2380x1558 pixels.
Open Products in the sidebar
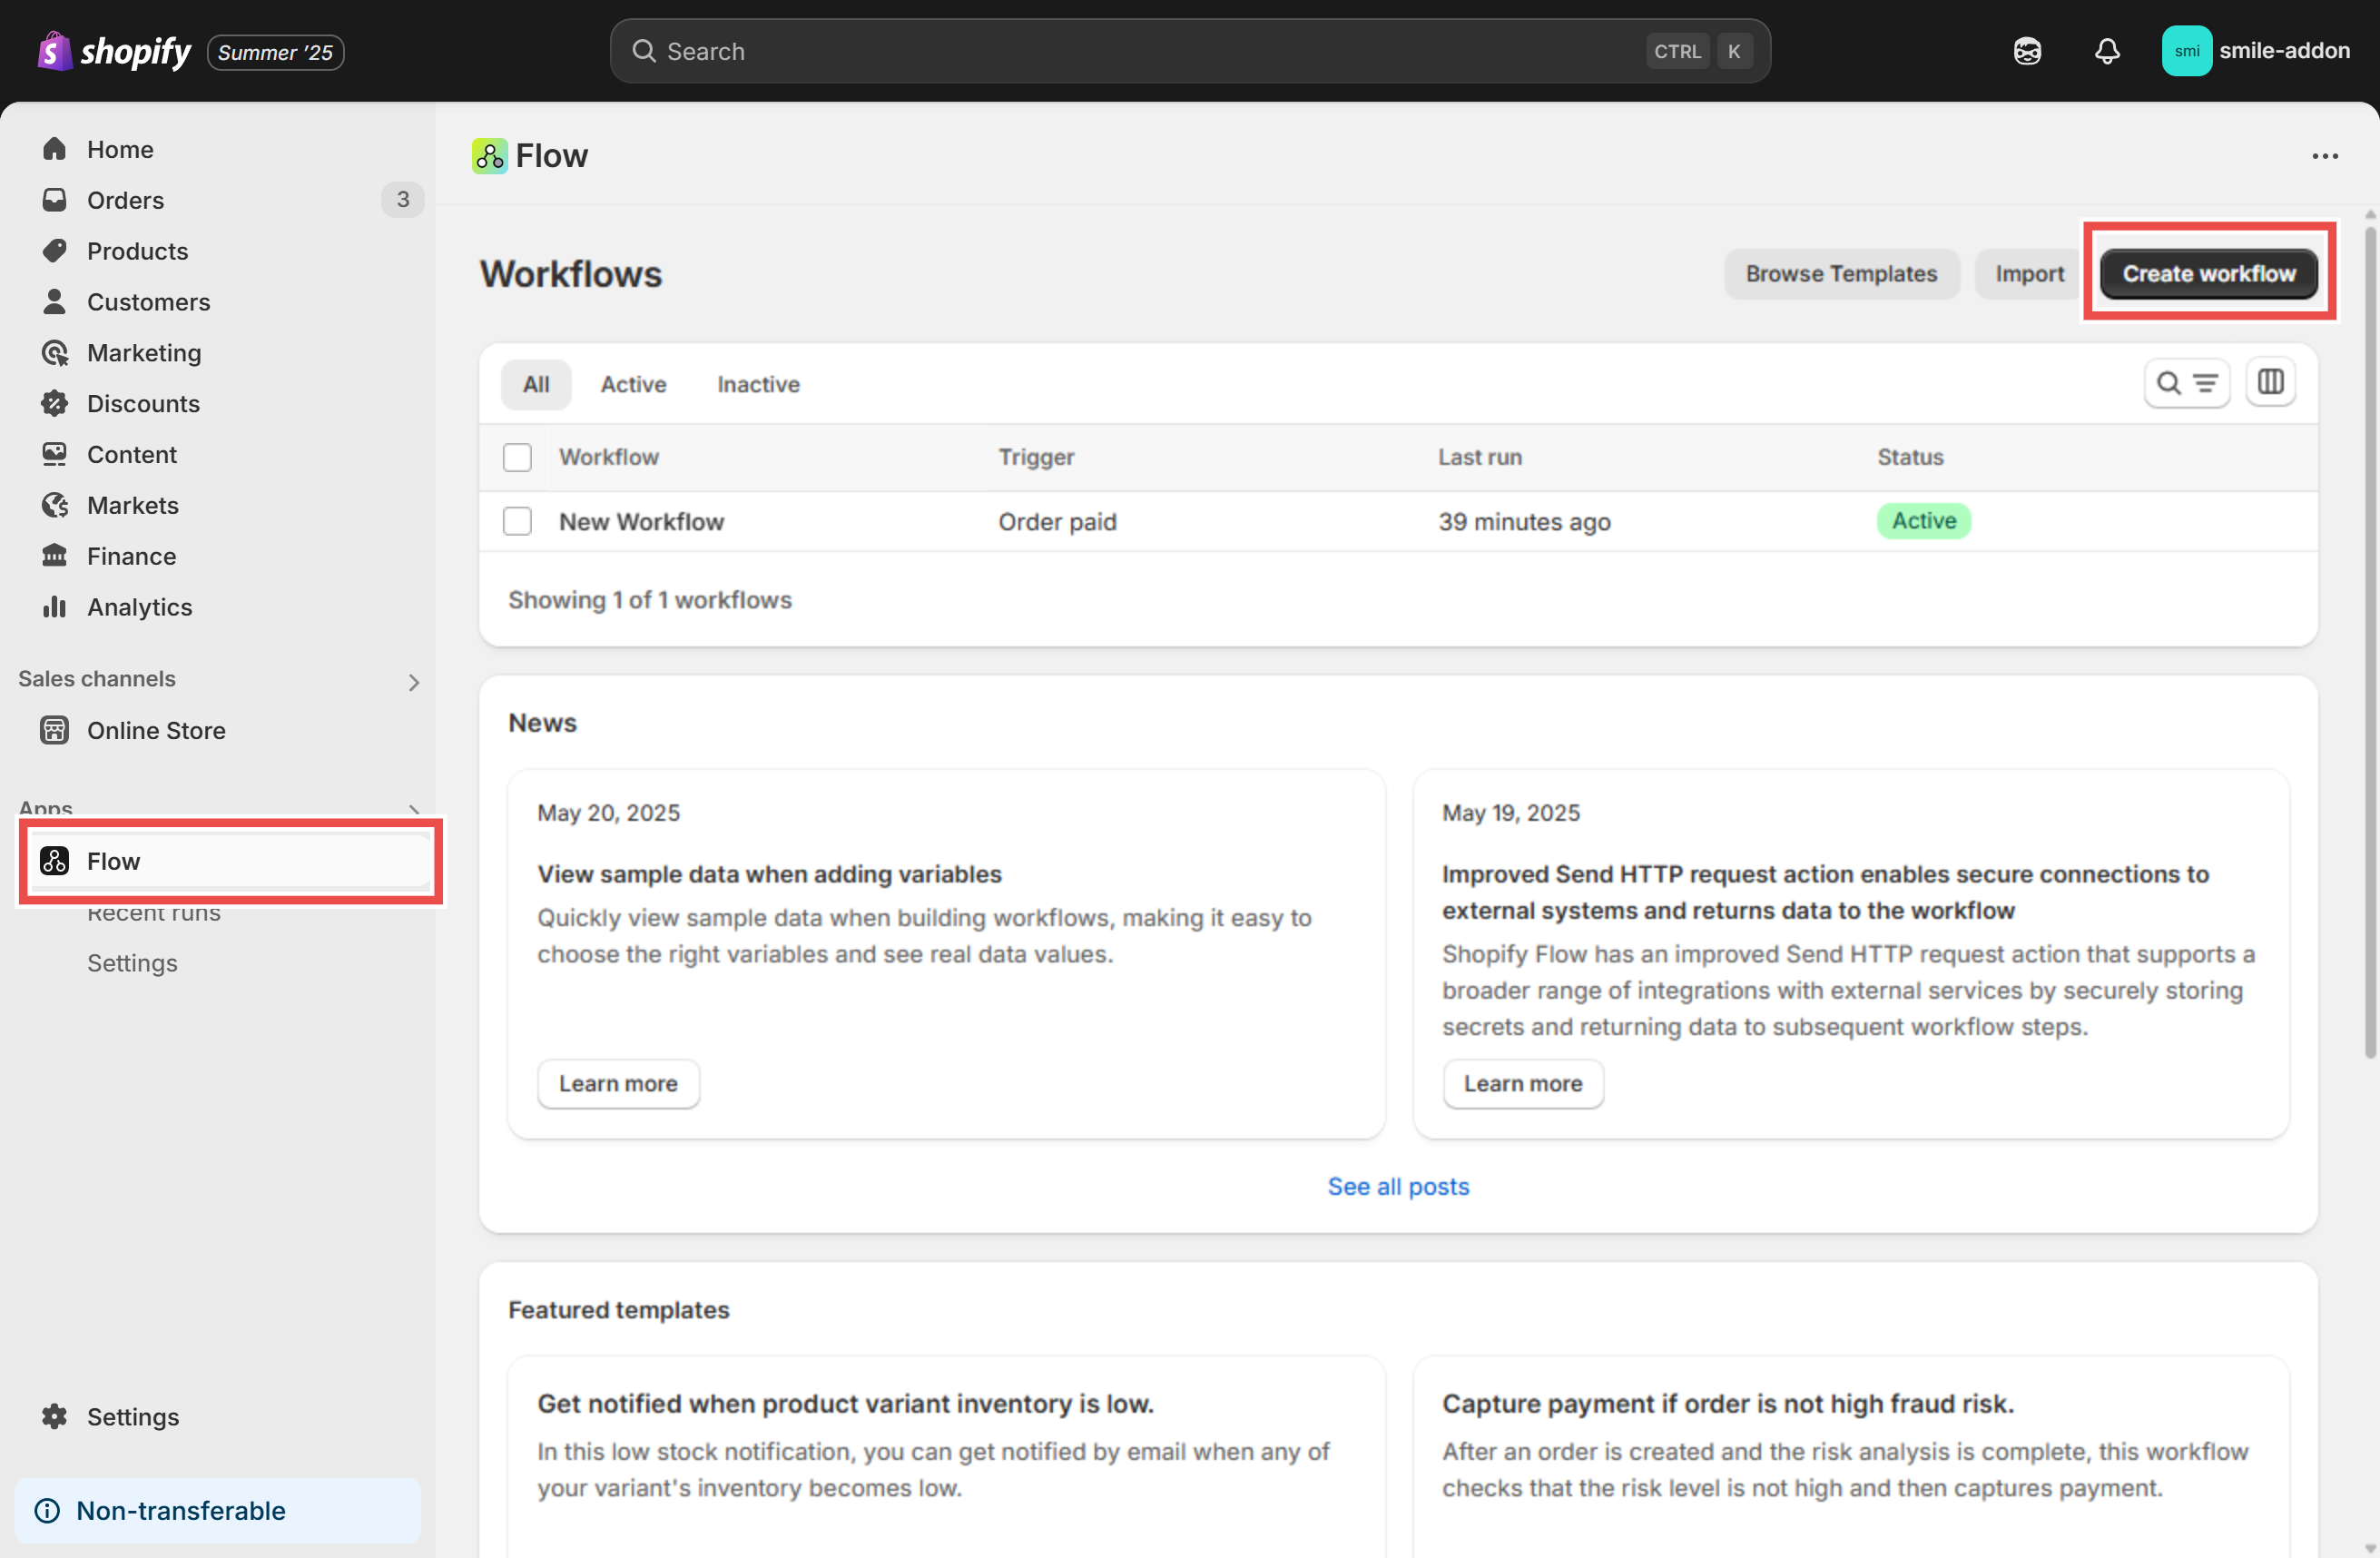tap(137, 251)
